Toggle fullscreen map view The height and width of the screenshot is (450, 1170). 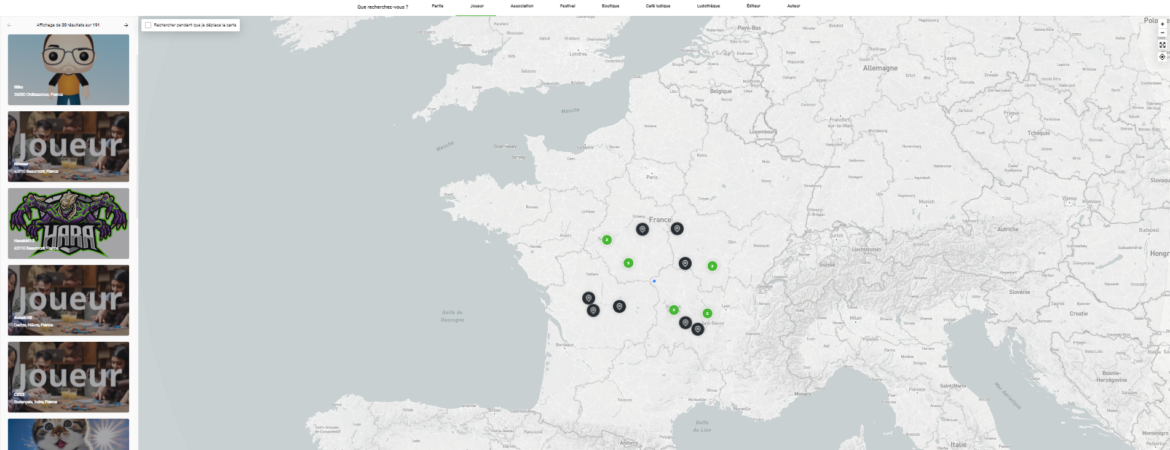pos(1162,45)
